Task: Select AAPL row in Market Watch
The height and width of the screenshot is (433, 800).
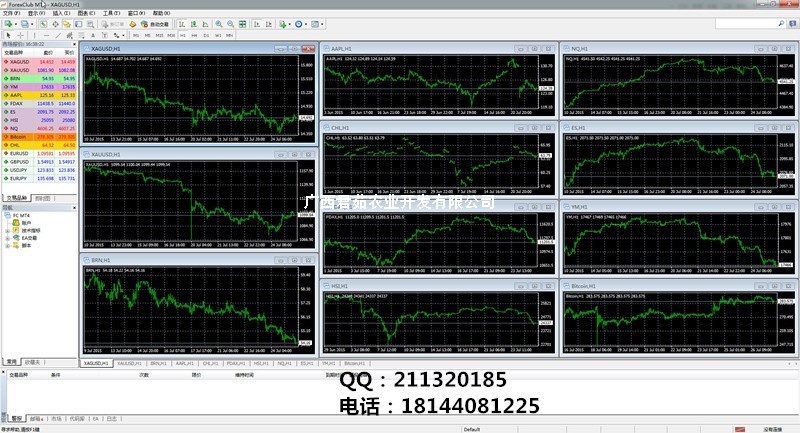Action: [x=39, y=95]
